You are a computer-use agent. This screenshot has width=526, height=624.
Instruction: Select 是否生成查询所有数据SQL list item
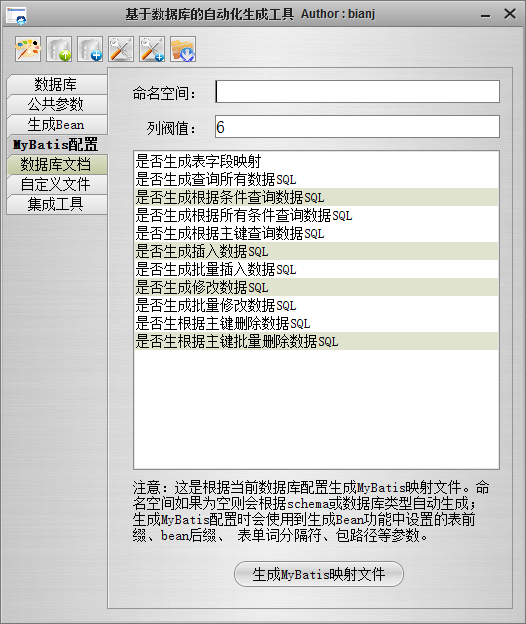pyautogui.click(x=316, y=179)
